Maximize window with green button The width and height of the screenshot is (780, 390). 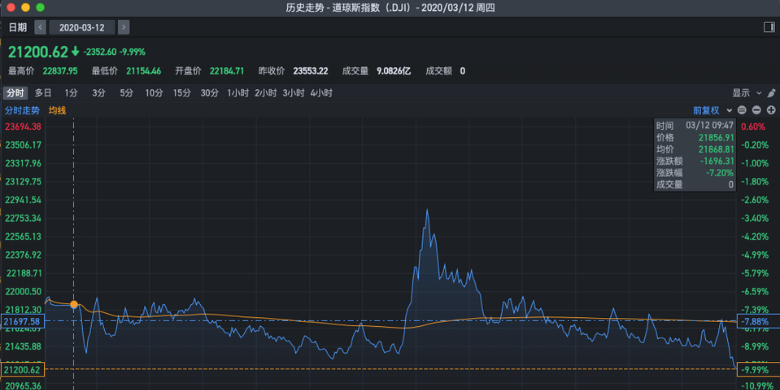pyautogui.click(x=40, y=7)
